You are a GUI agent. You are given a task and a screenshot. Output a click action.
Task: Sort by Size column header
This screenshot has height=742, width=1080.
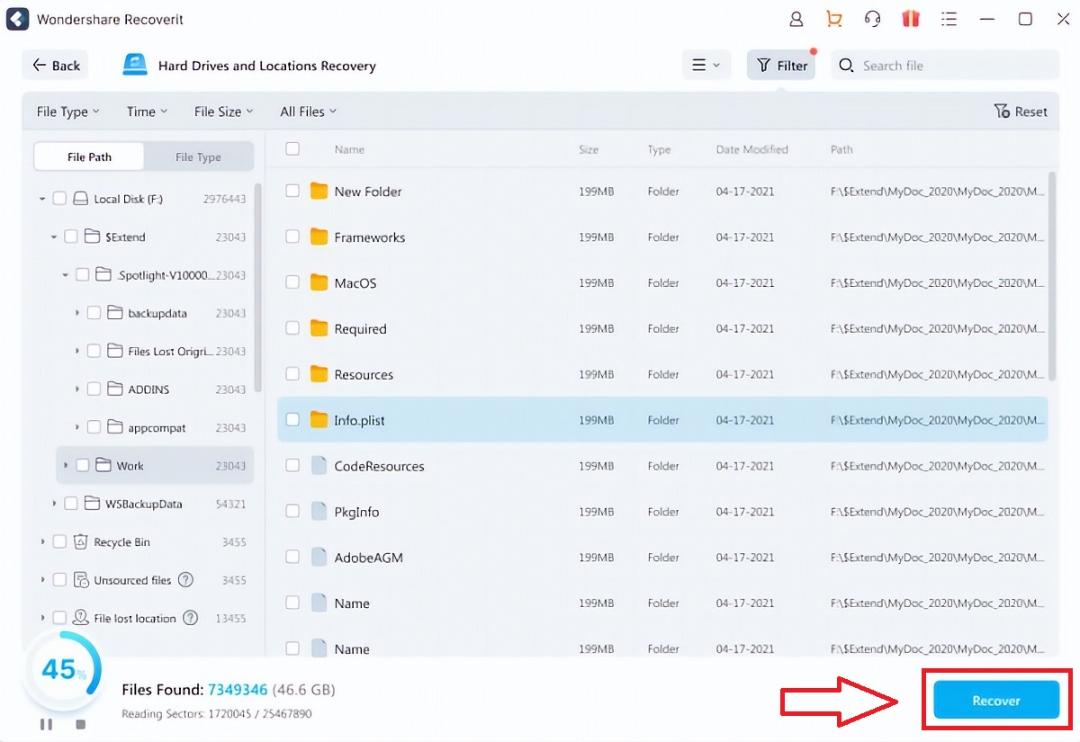(588, 149)
